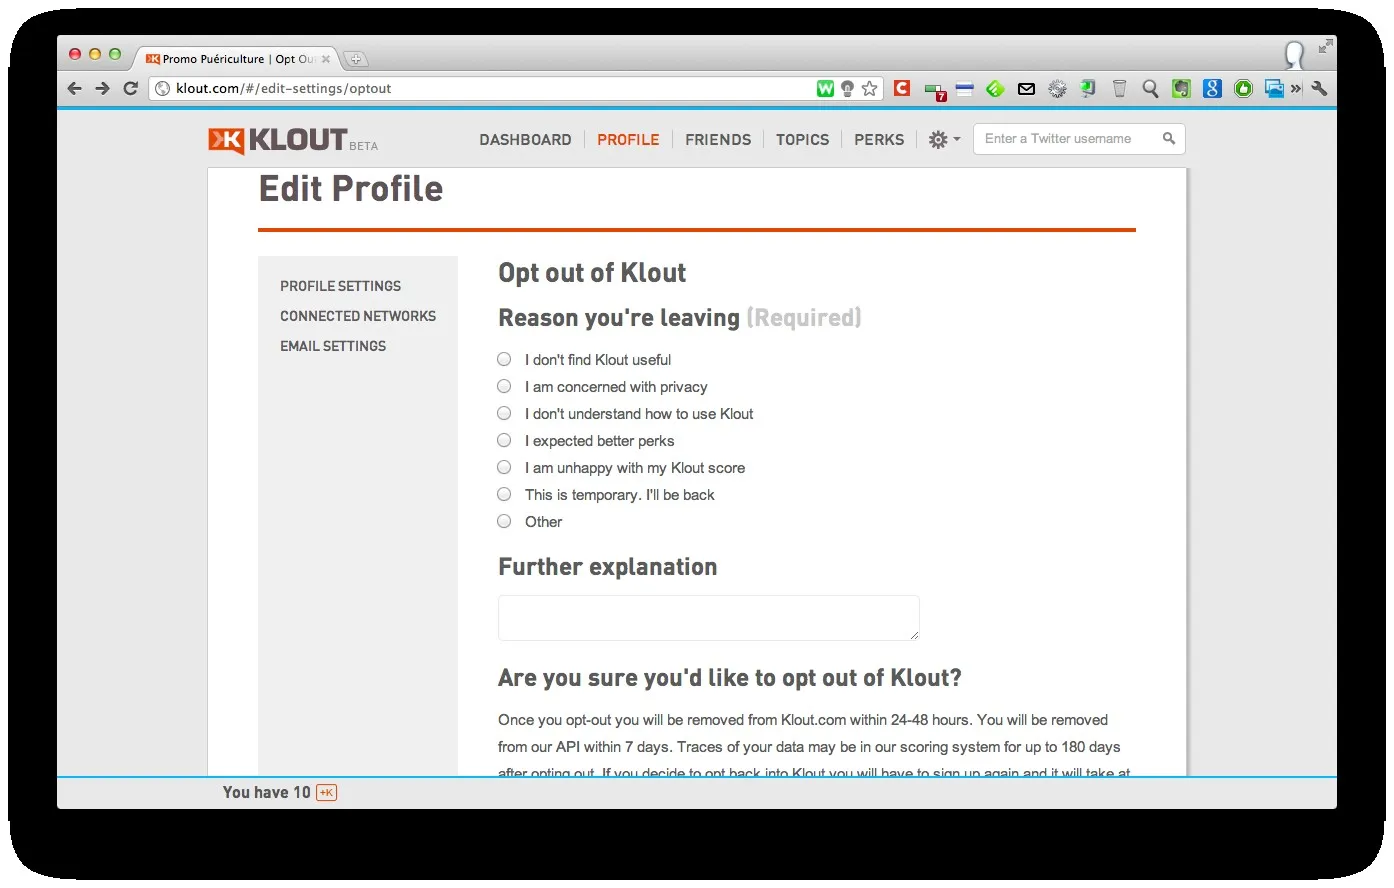Go back using the browser back arrow
This screenshot has width=1394, height=888.
tap(75, 88)
